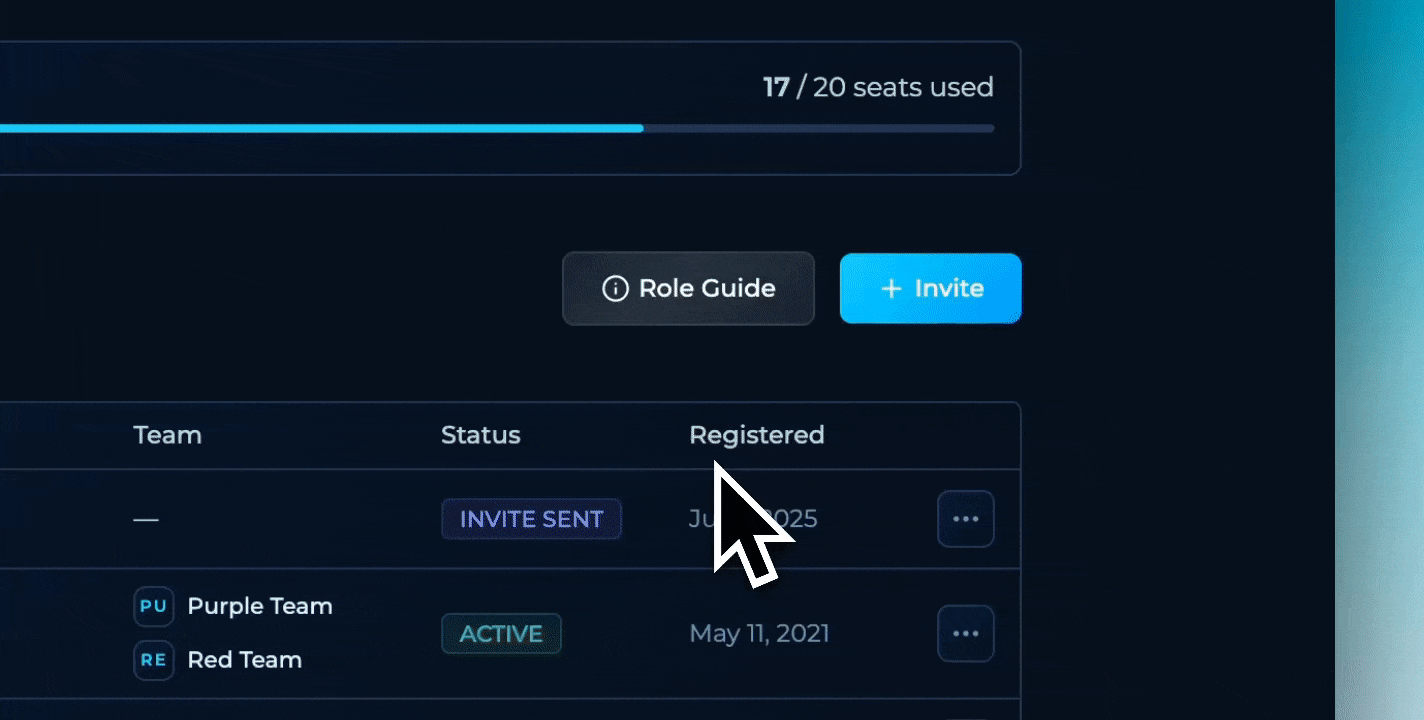
Task: Click the INVITE SENT status badge
Action: point(531,519)
